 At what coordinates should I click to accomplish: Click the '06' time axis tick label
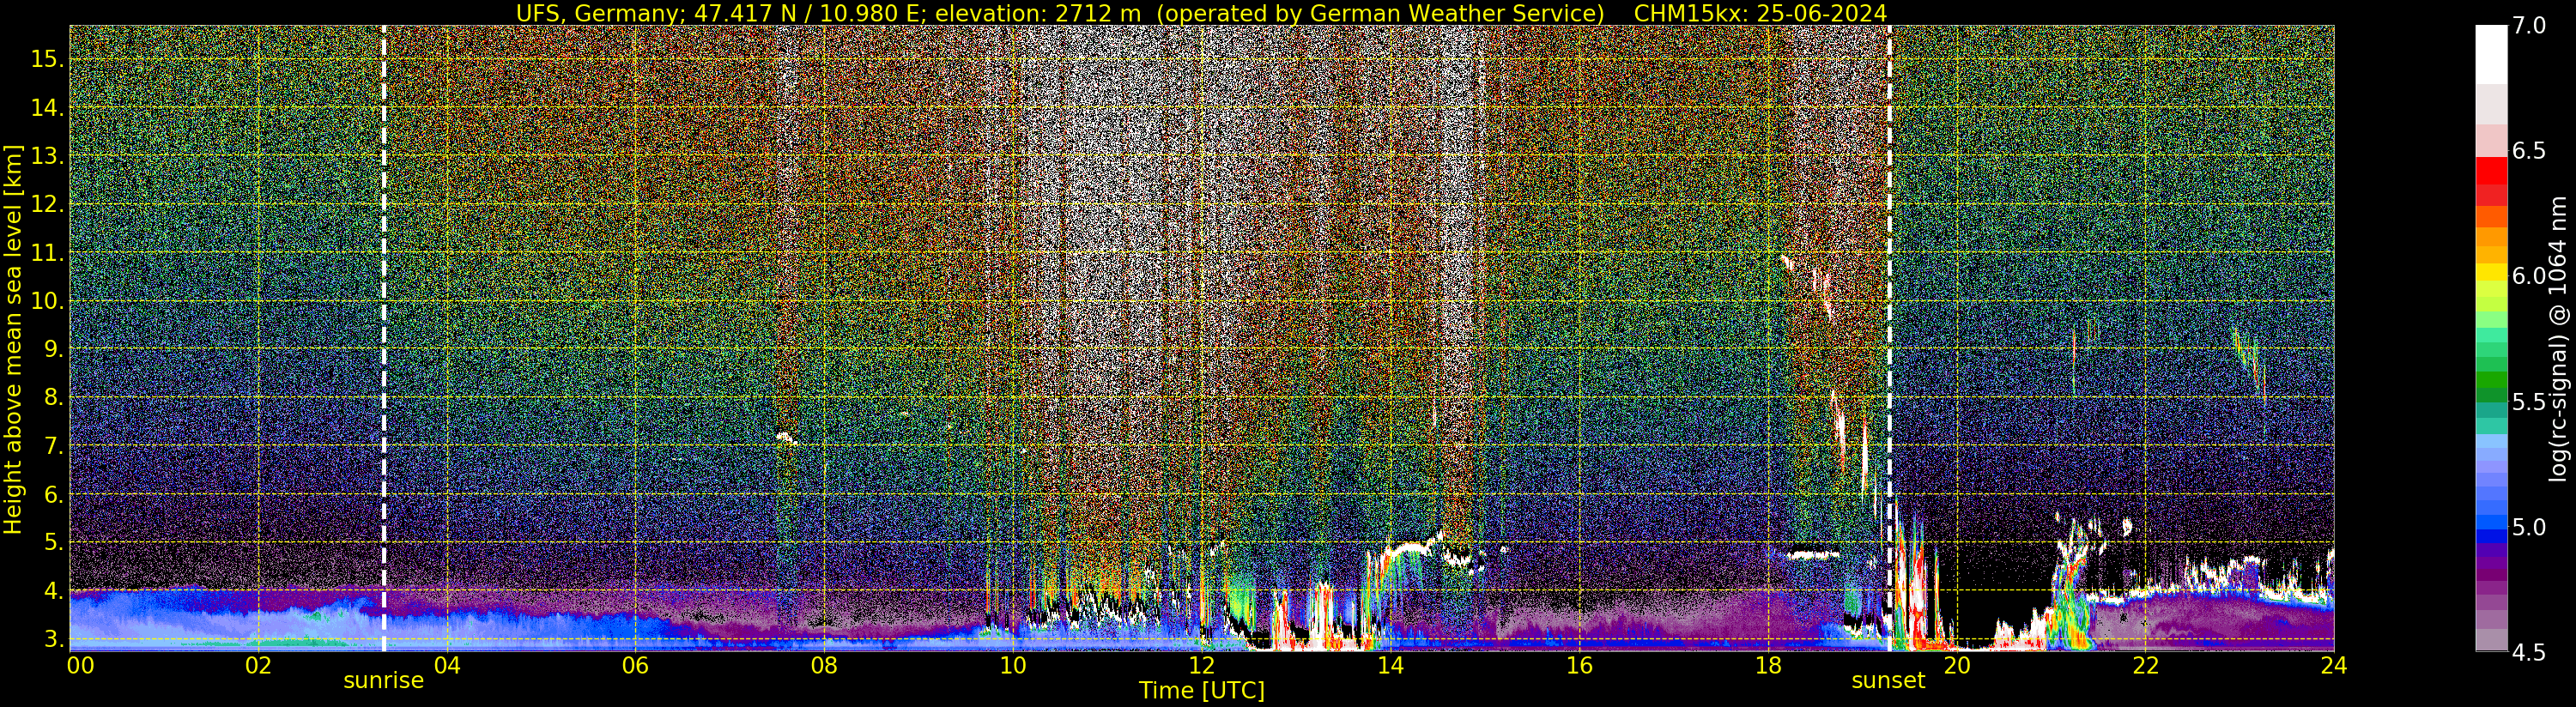coord(635,666)
